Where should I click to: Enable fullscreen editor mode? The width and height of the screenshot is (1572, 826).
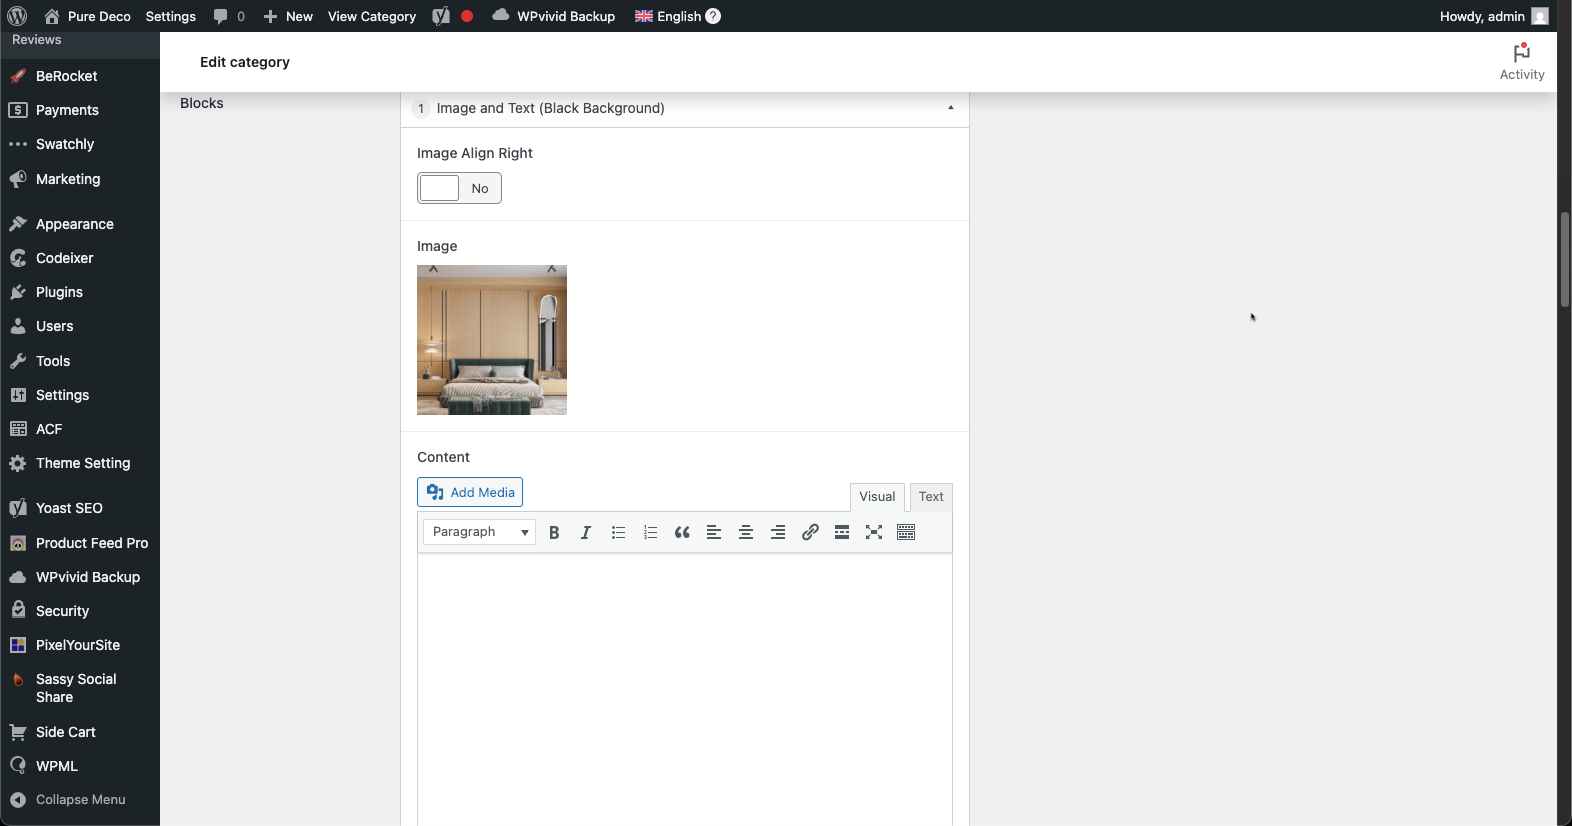874,533
